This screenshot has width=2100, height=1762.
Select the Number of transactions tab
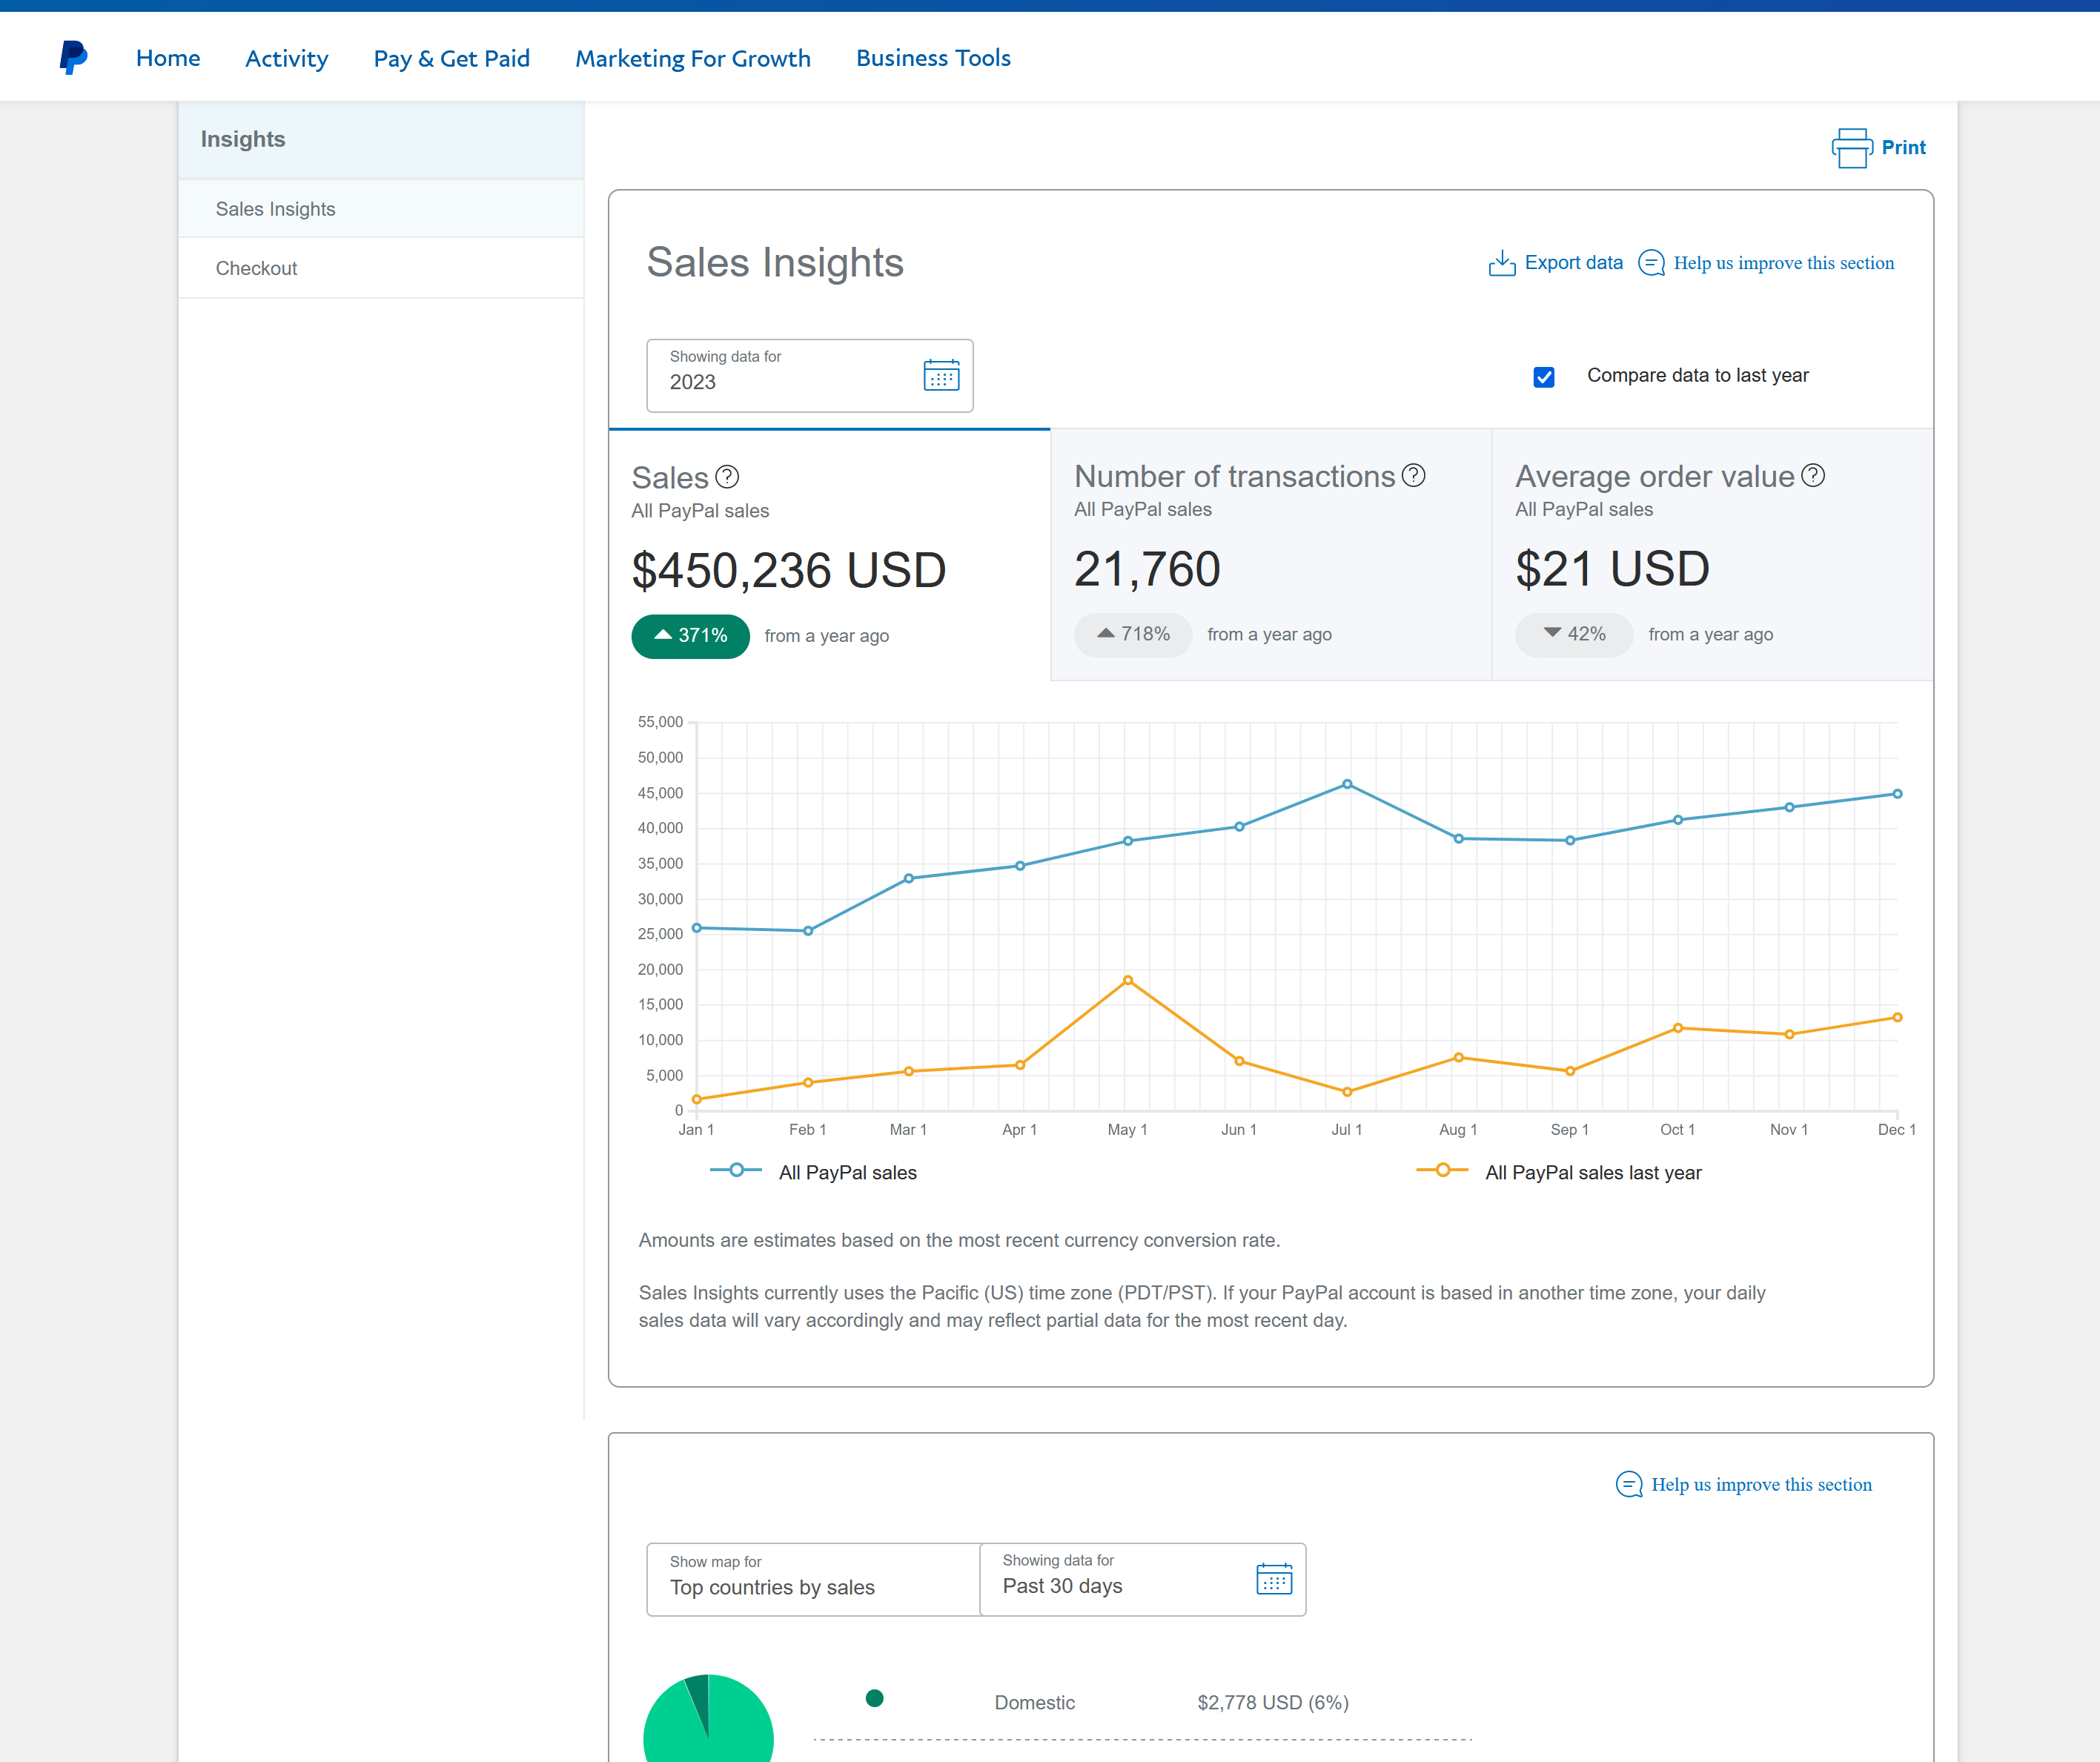(1270, 555)
